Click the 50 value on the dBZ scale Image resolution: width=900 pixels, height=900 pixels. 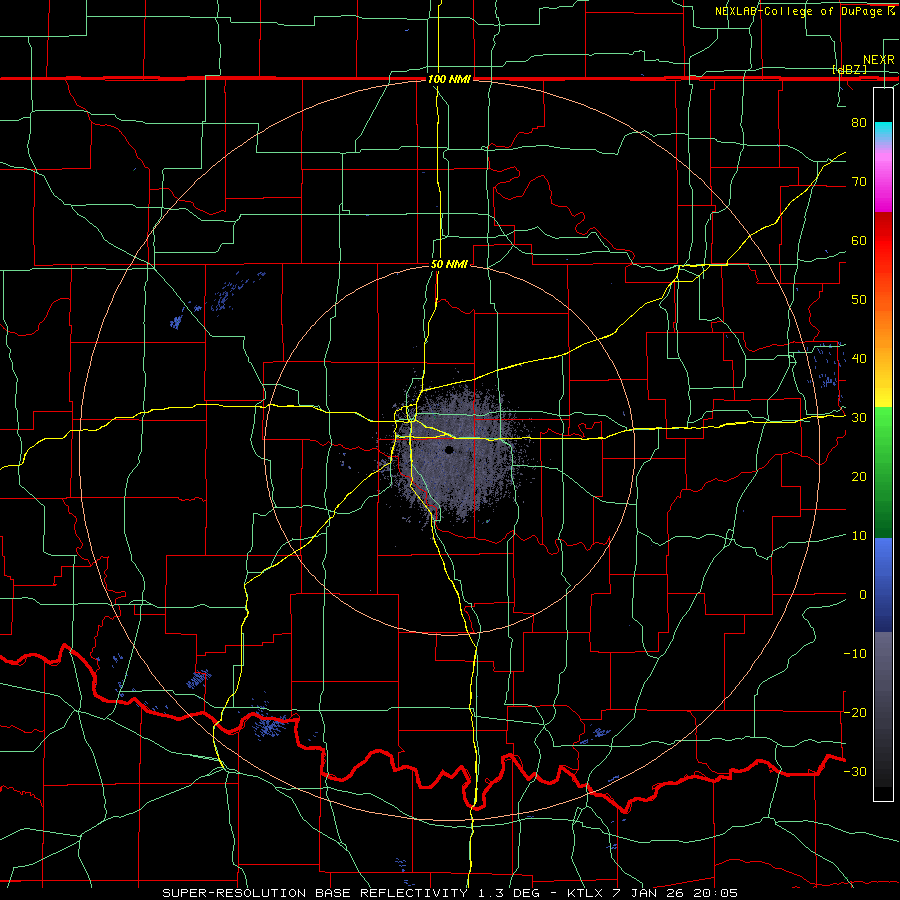pos(859,300)
